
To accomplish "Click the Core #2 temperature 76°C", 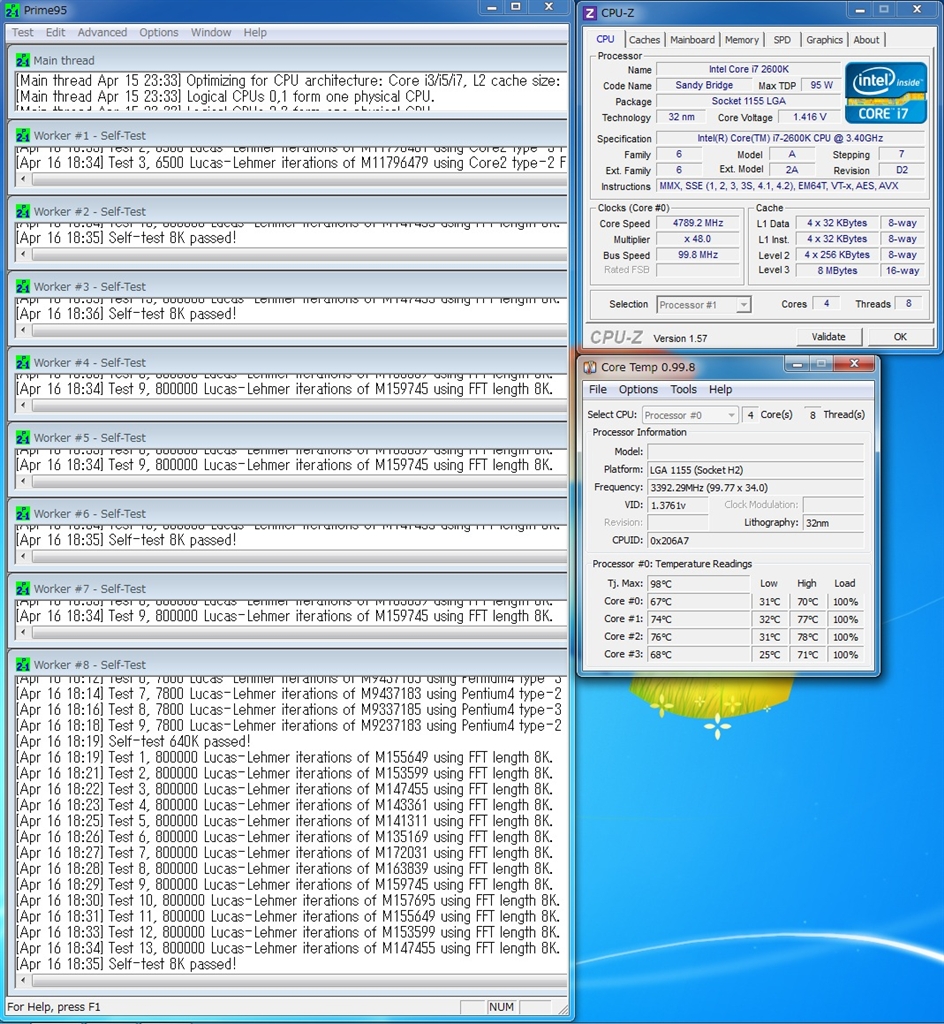I will 699,637.
